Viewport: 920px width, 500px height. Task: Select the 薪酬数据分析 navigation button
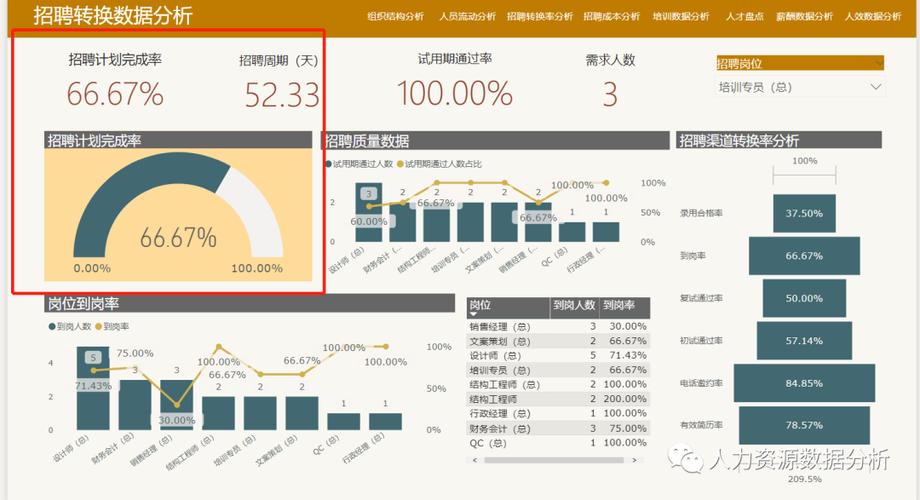click(x=804, y=16)
